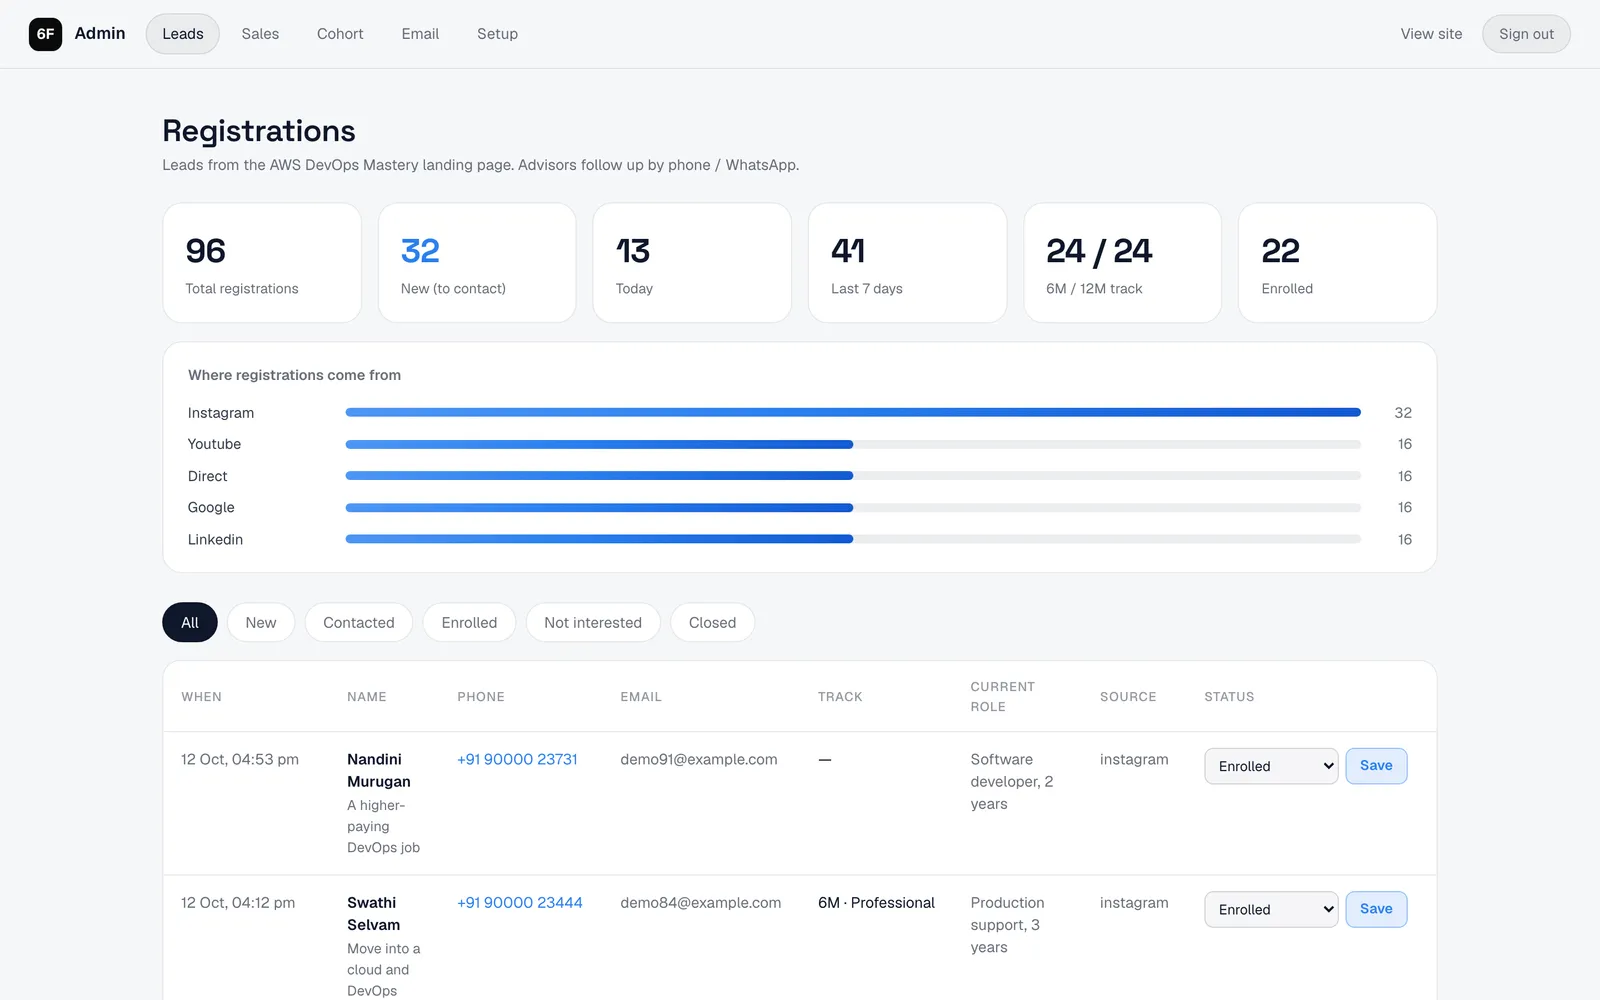The width and height of the screenshot is (1600, 1000).
Task: Click the Youtube source progress bar
Action: point(853,444)
